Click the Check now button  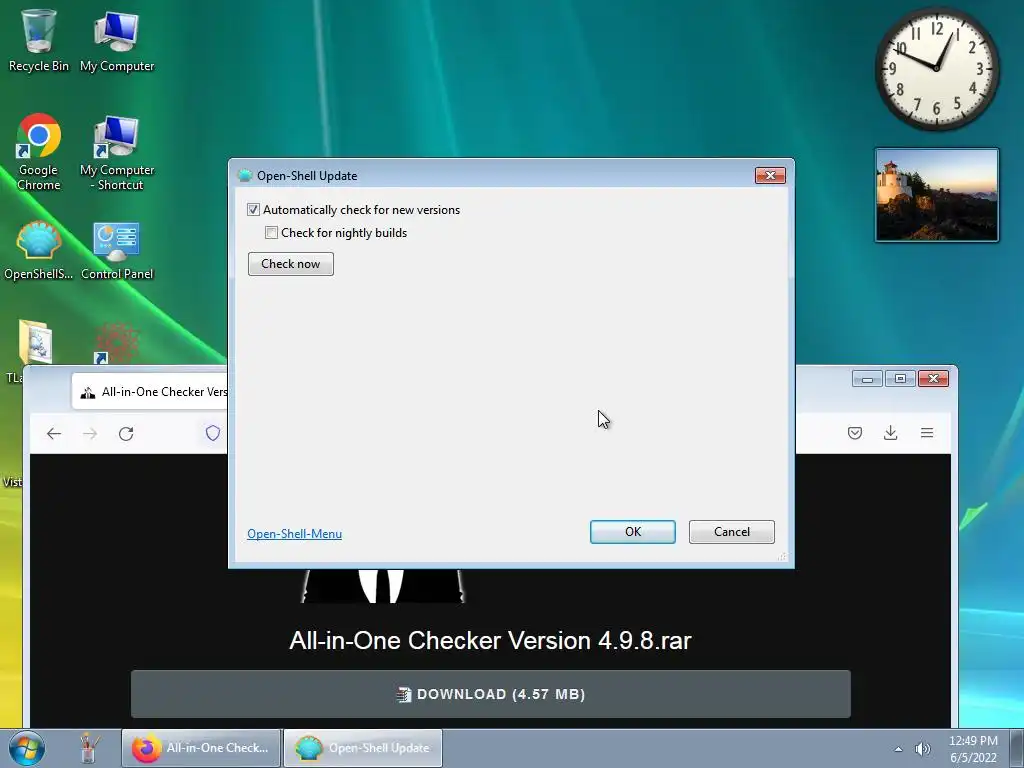(x=291, y=264)
